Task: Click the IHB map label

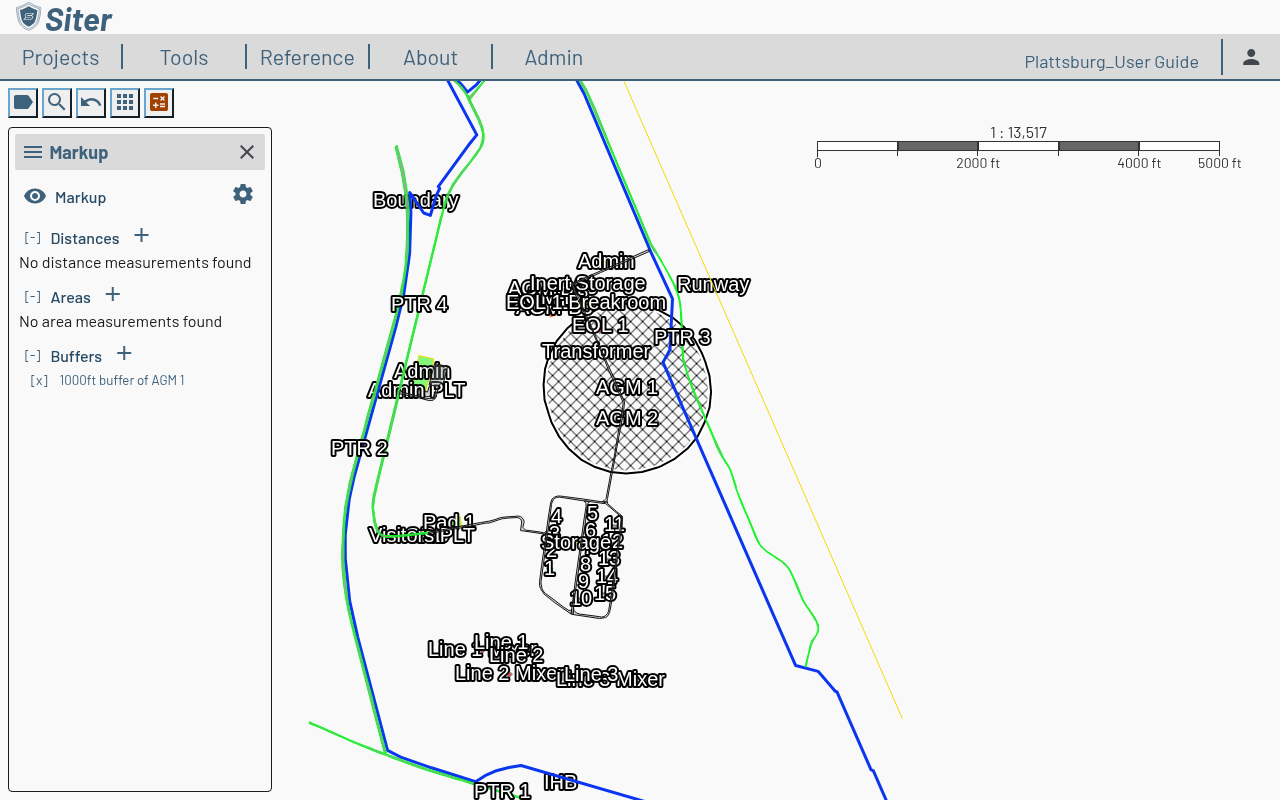Action: (x=561, y=782)
